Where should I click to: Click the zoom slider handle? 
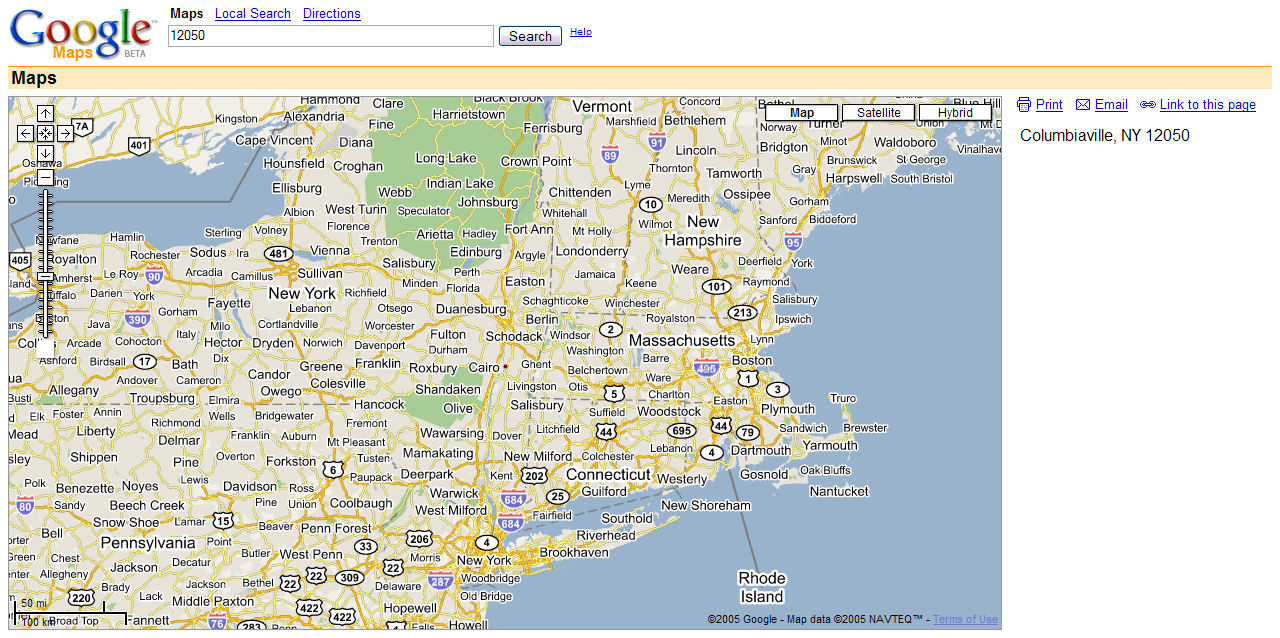pos(45,277)
